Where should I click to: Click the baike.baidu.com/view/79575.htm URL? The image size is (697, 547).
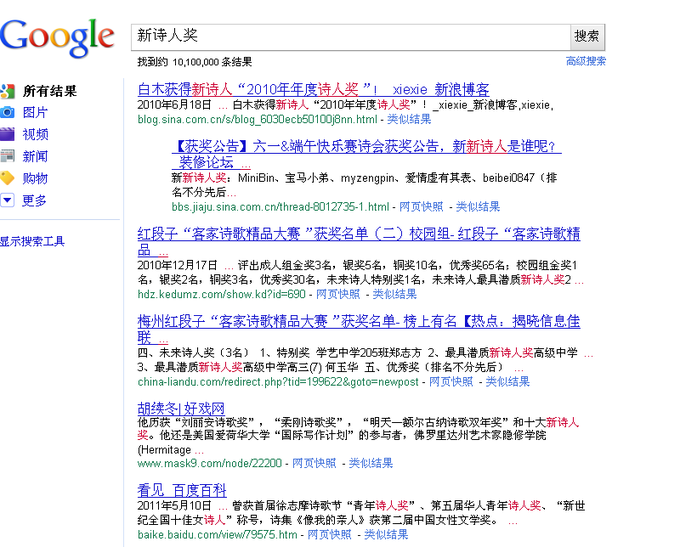point(217,535)
